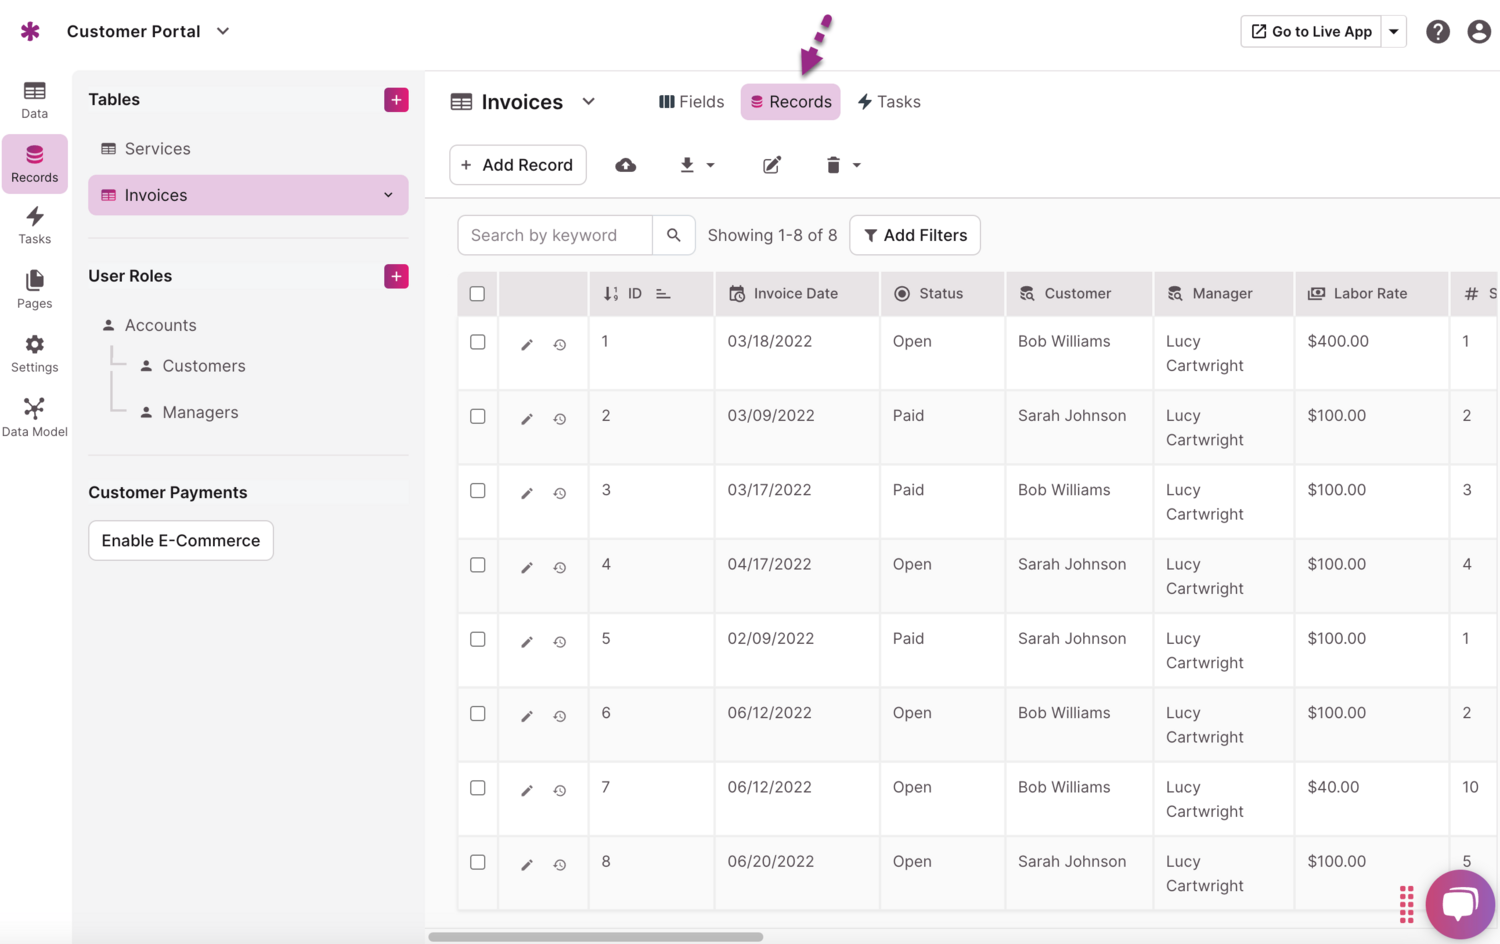Image resolution: width=1500 pixels, height=944 pixels.
Task: Click the help question mark icon
Action: tap(1437, 32)
